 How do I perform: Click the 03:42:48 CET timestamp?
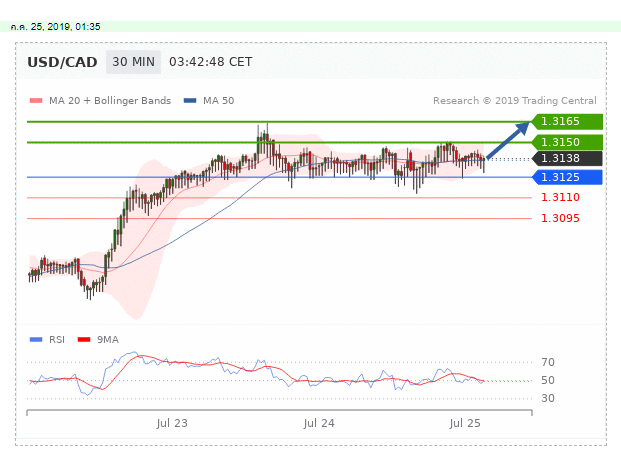[210, 62]
